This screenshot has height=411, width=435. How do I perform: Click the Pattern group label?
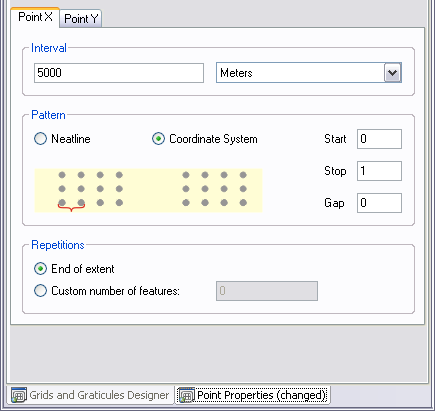48,115
